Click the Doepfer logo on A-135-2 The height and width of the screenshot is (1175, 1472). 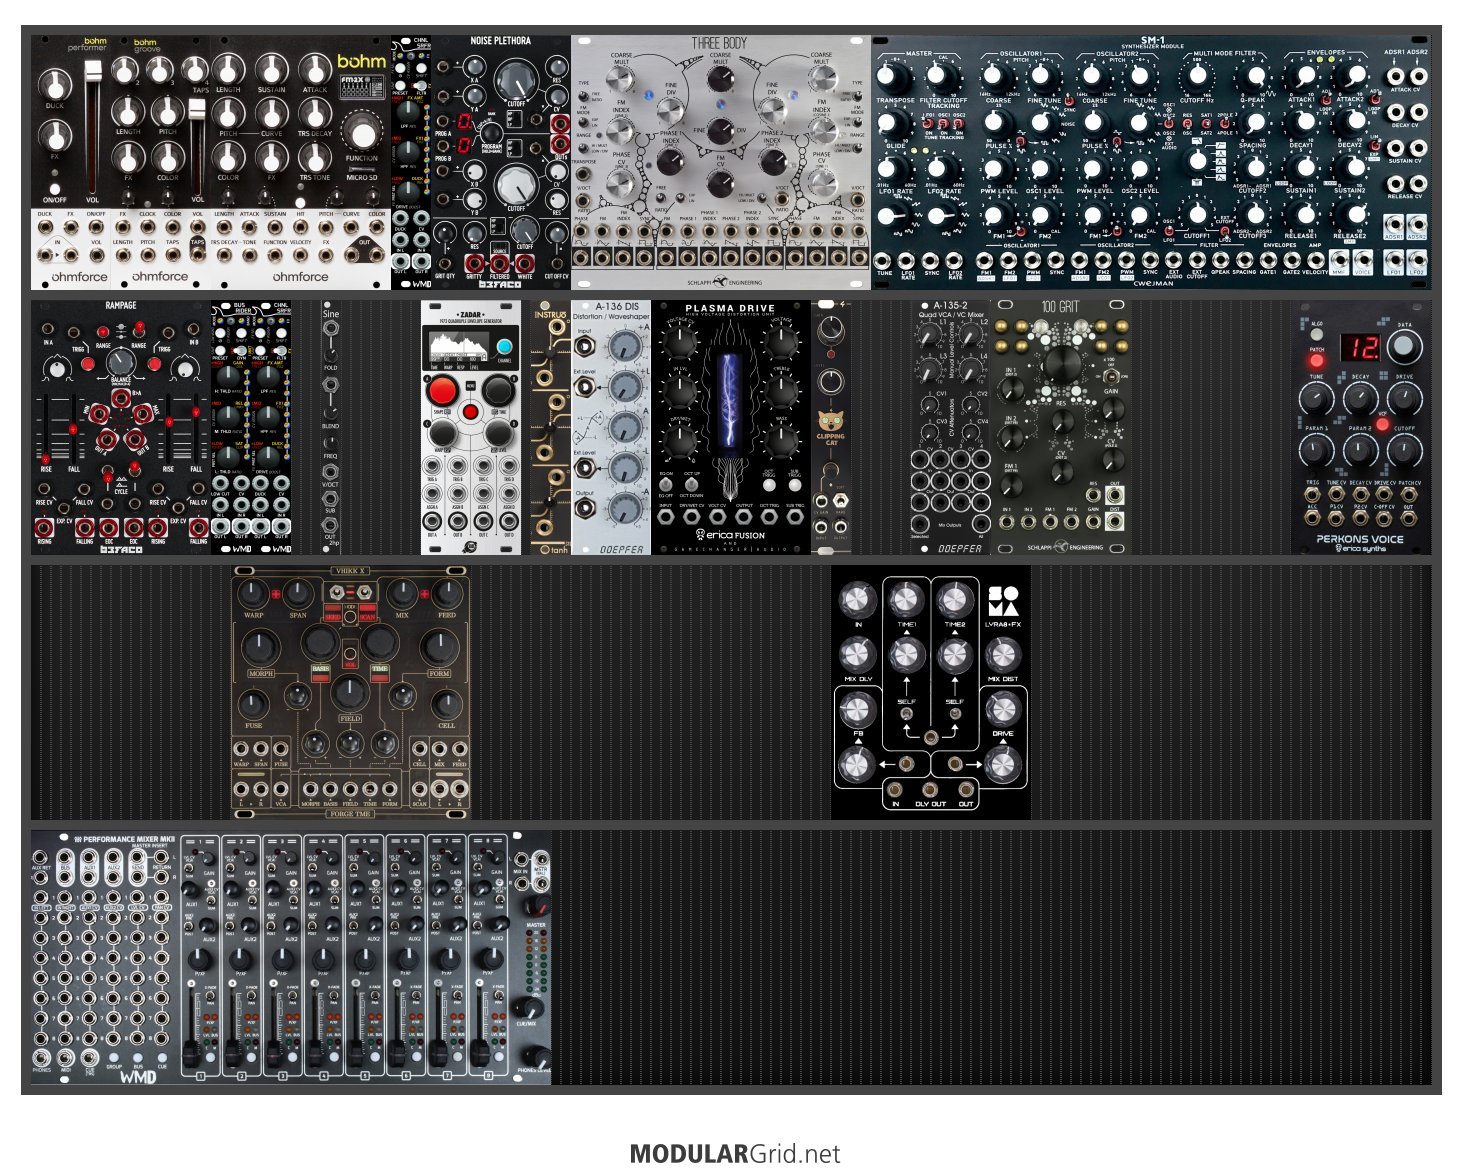pos(960,549)
